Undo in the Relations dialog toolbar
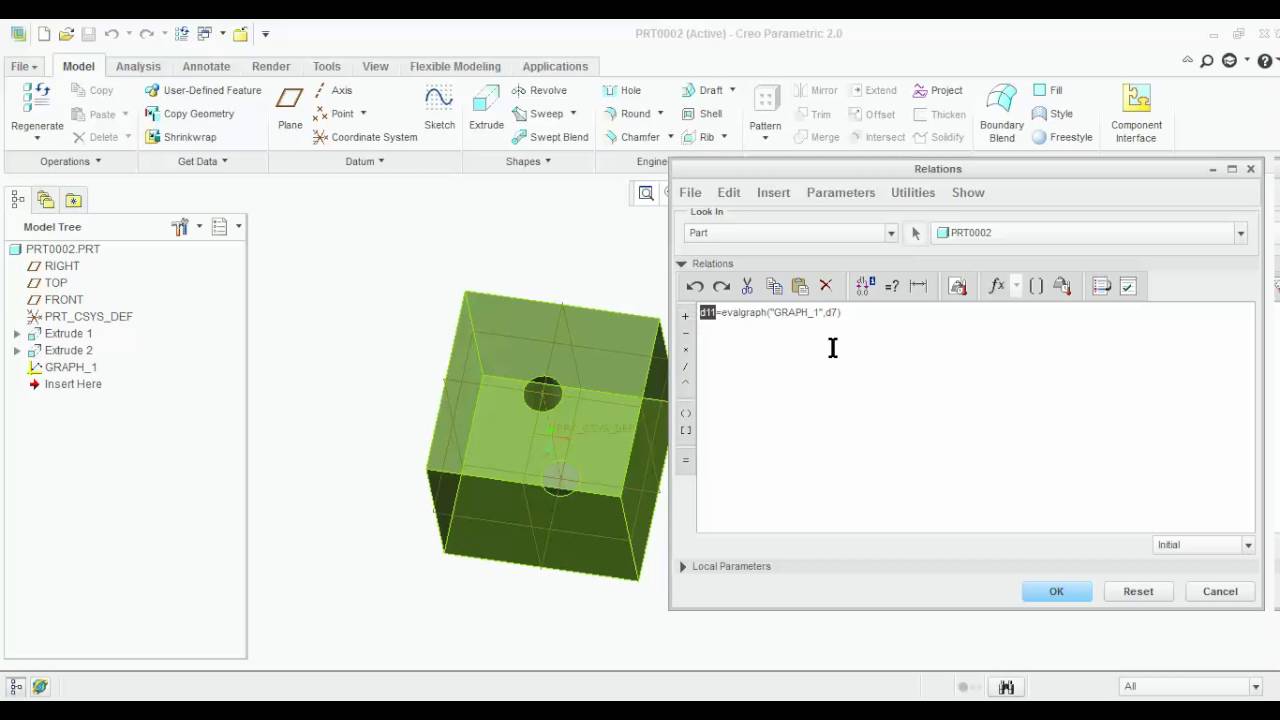Viewport: 1280px width, 720px height. point(695,287)
